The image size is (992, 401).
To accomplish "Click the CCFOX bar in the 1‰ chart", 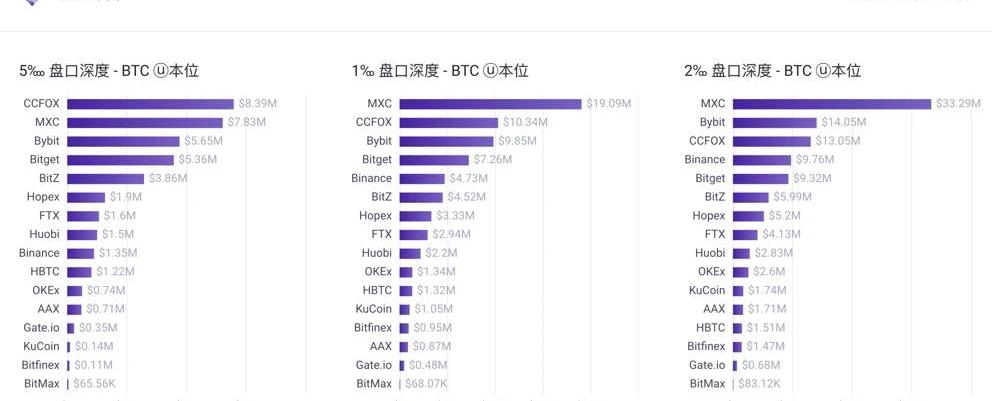I will click(448, 122).
